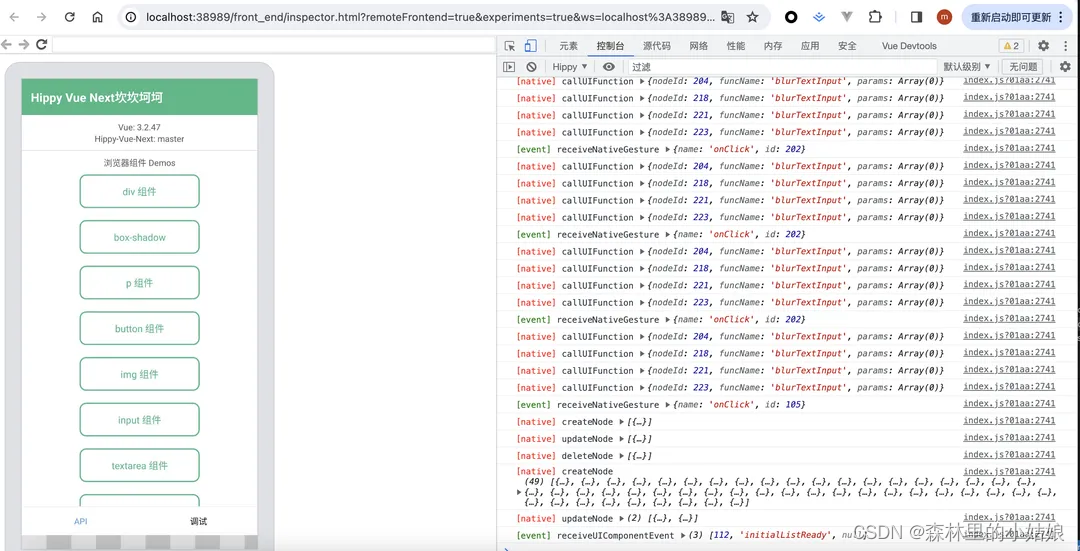This screenshot has height=551, width=1080.
Task: Expand the onClick id 105 object
Action: point(667,405)
